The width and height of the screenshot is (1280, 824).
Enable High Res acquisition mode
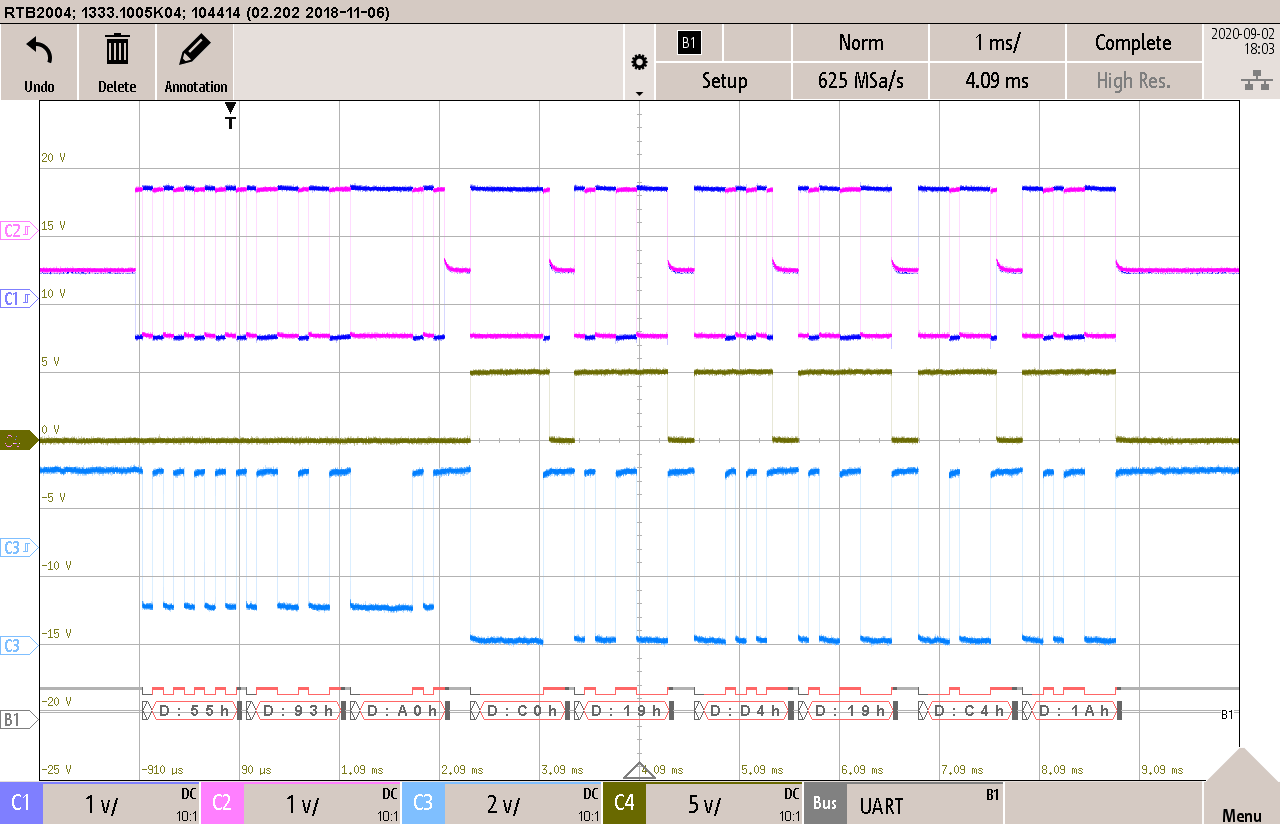point(1133,81)
